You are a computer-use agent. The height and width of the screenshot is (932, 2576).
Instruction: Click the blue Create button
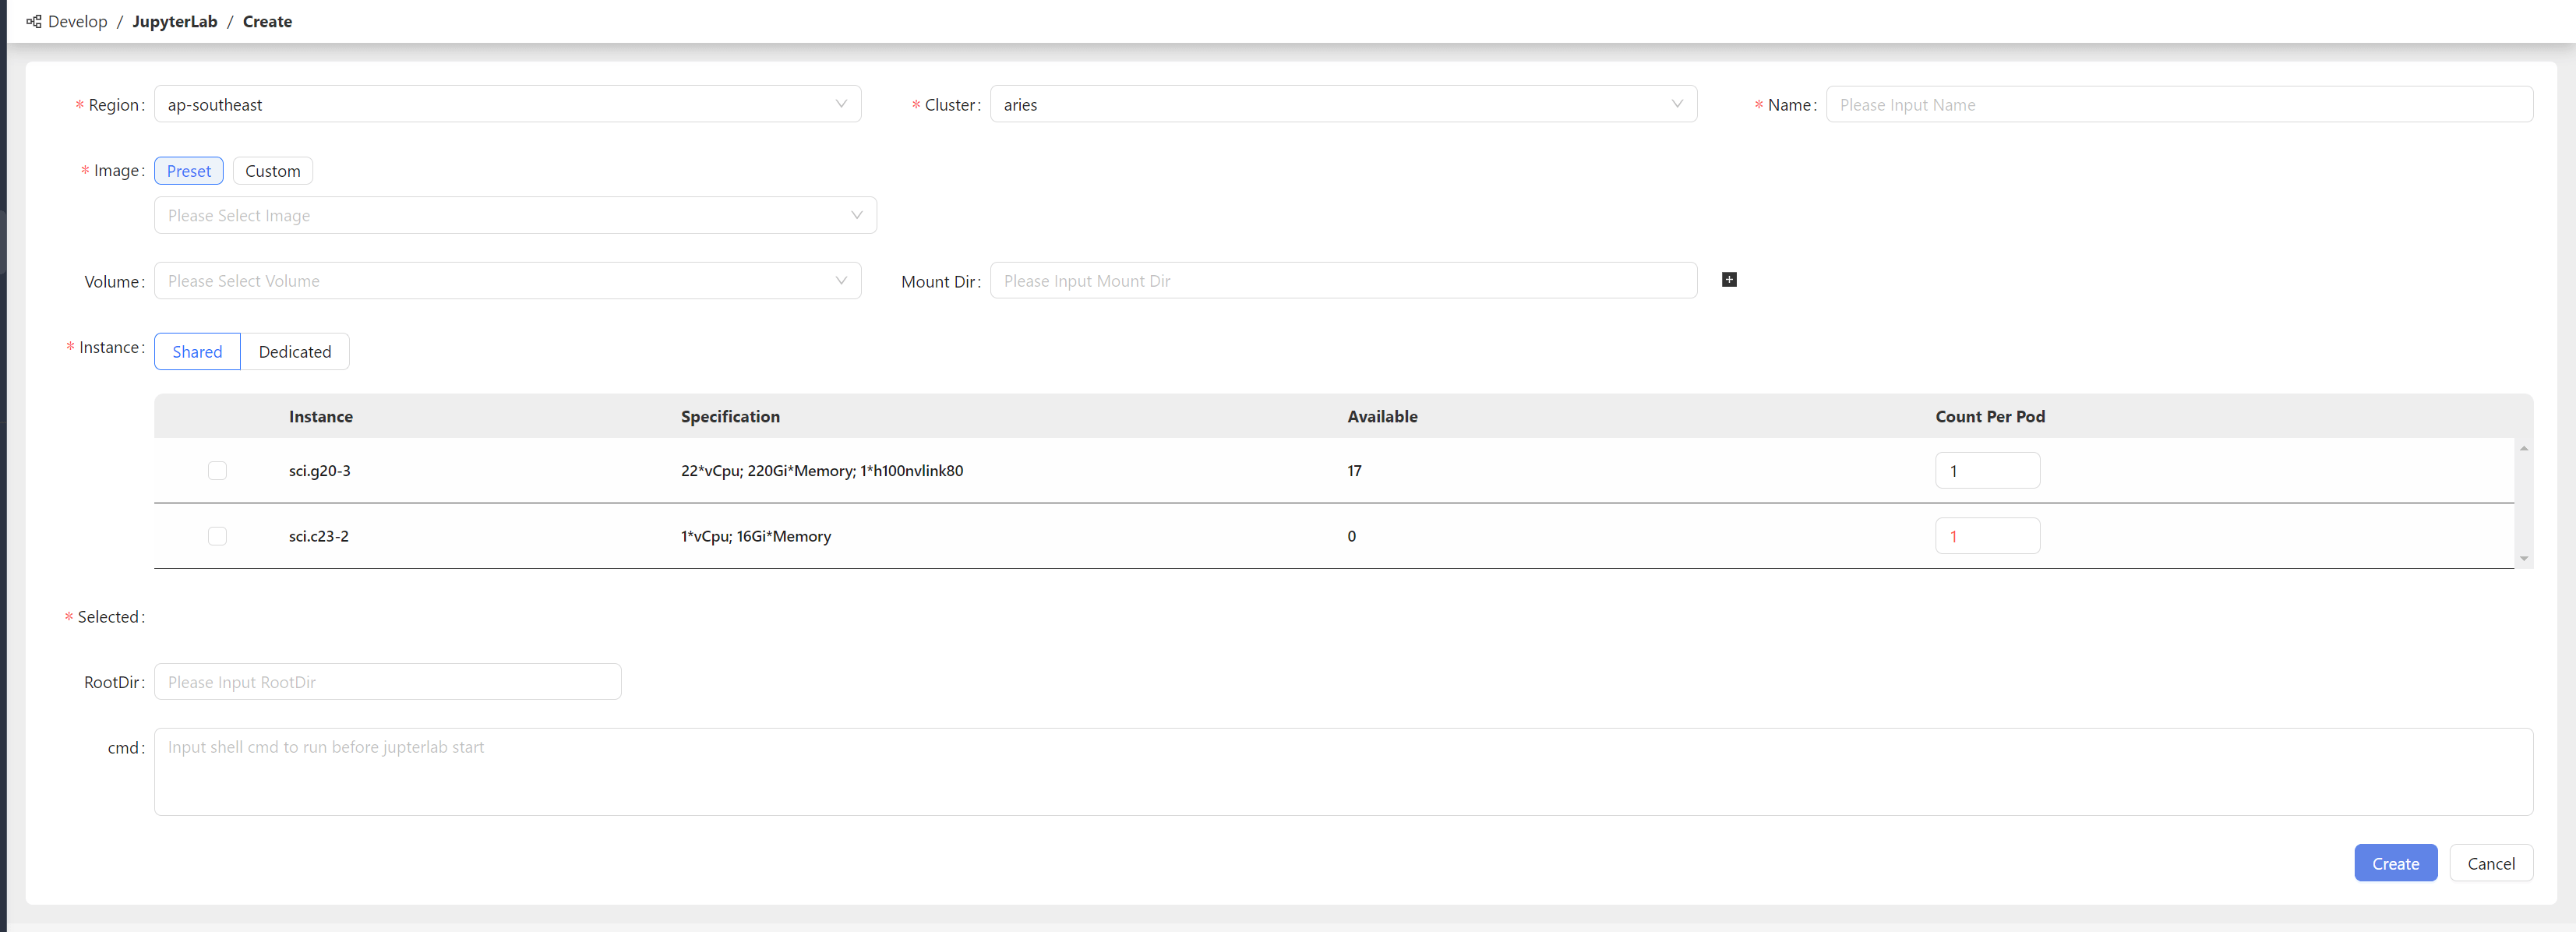[2395, 863]
